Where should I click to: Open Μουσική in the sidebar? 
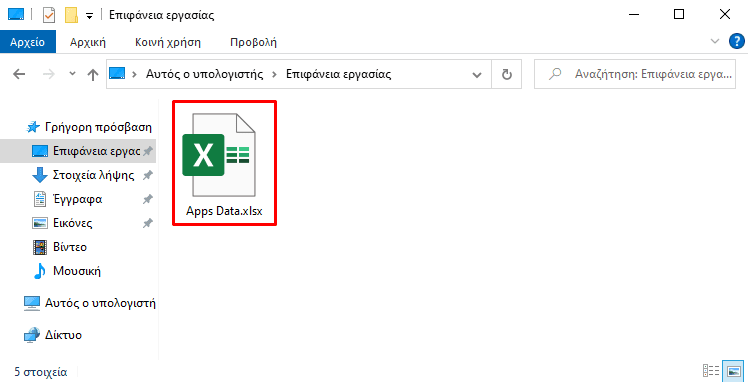(66, 271)
